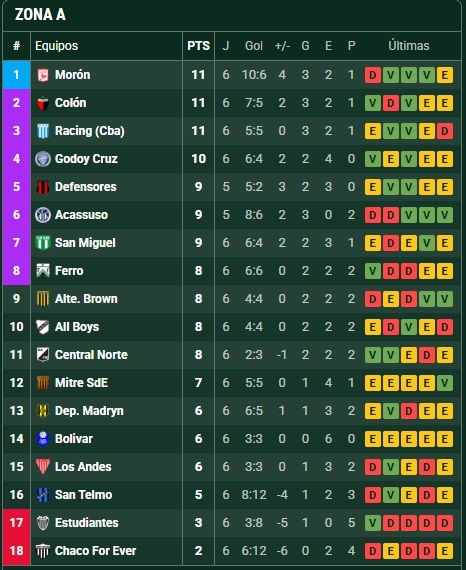
Task: Click the Colón team badge
Action: click(x=43, y=103)
